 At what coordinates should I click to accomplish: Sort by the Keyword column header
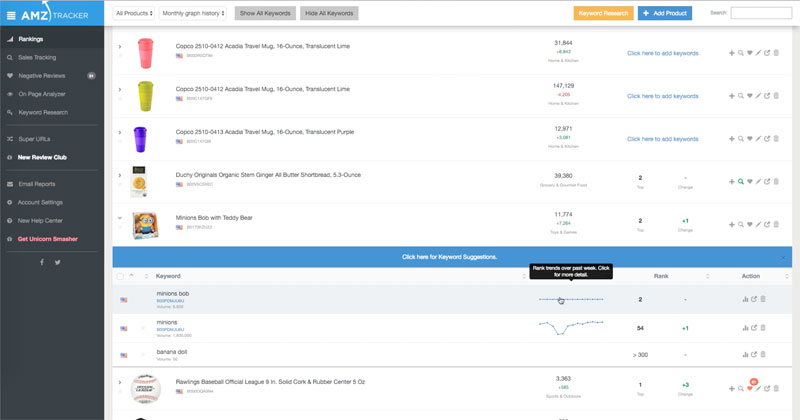(168, 276)
